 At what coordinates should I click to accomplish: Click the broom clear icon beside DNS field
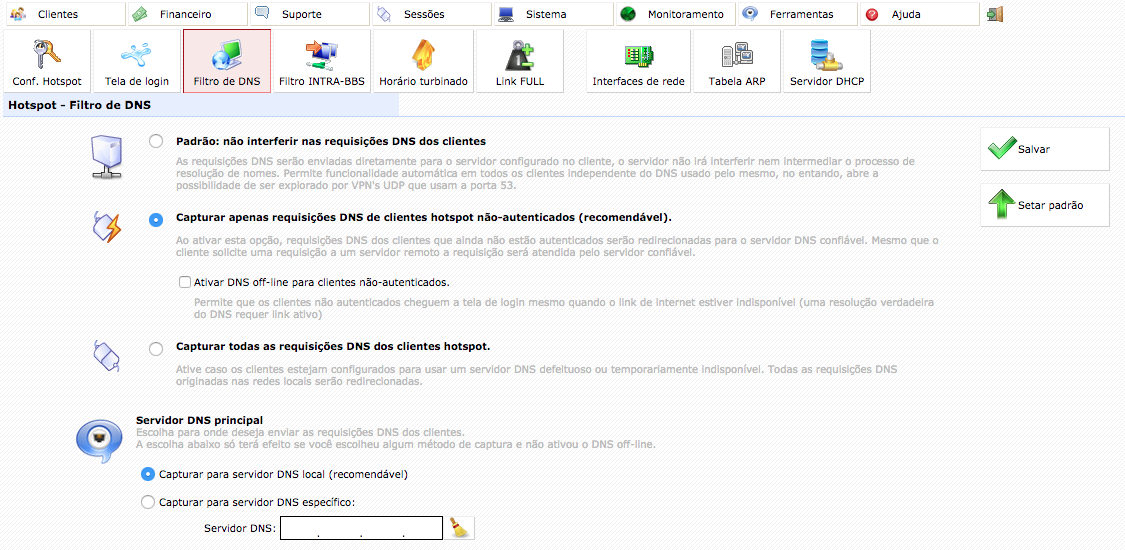tap(461, 528)
